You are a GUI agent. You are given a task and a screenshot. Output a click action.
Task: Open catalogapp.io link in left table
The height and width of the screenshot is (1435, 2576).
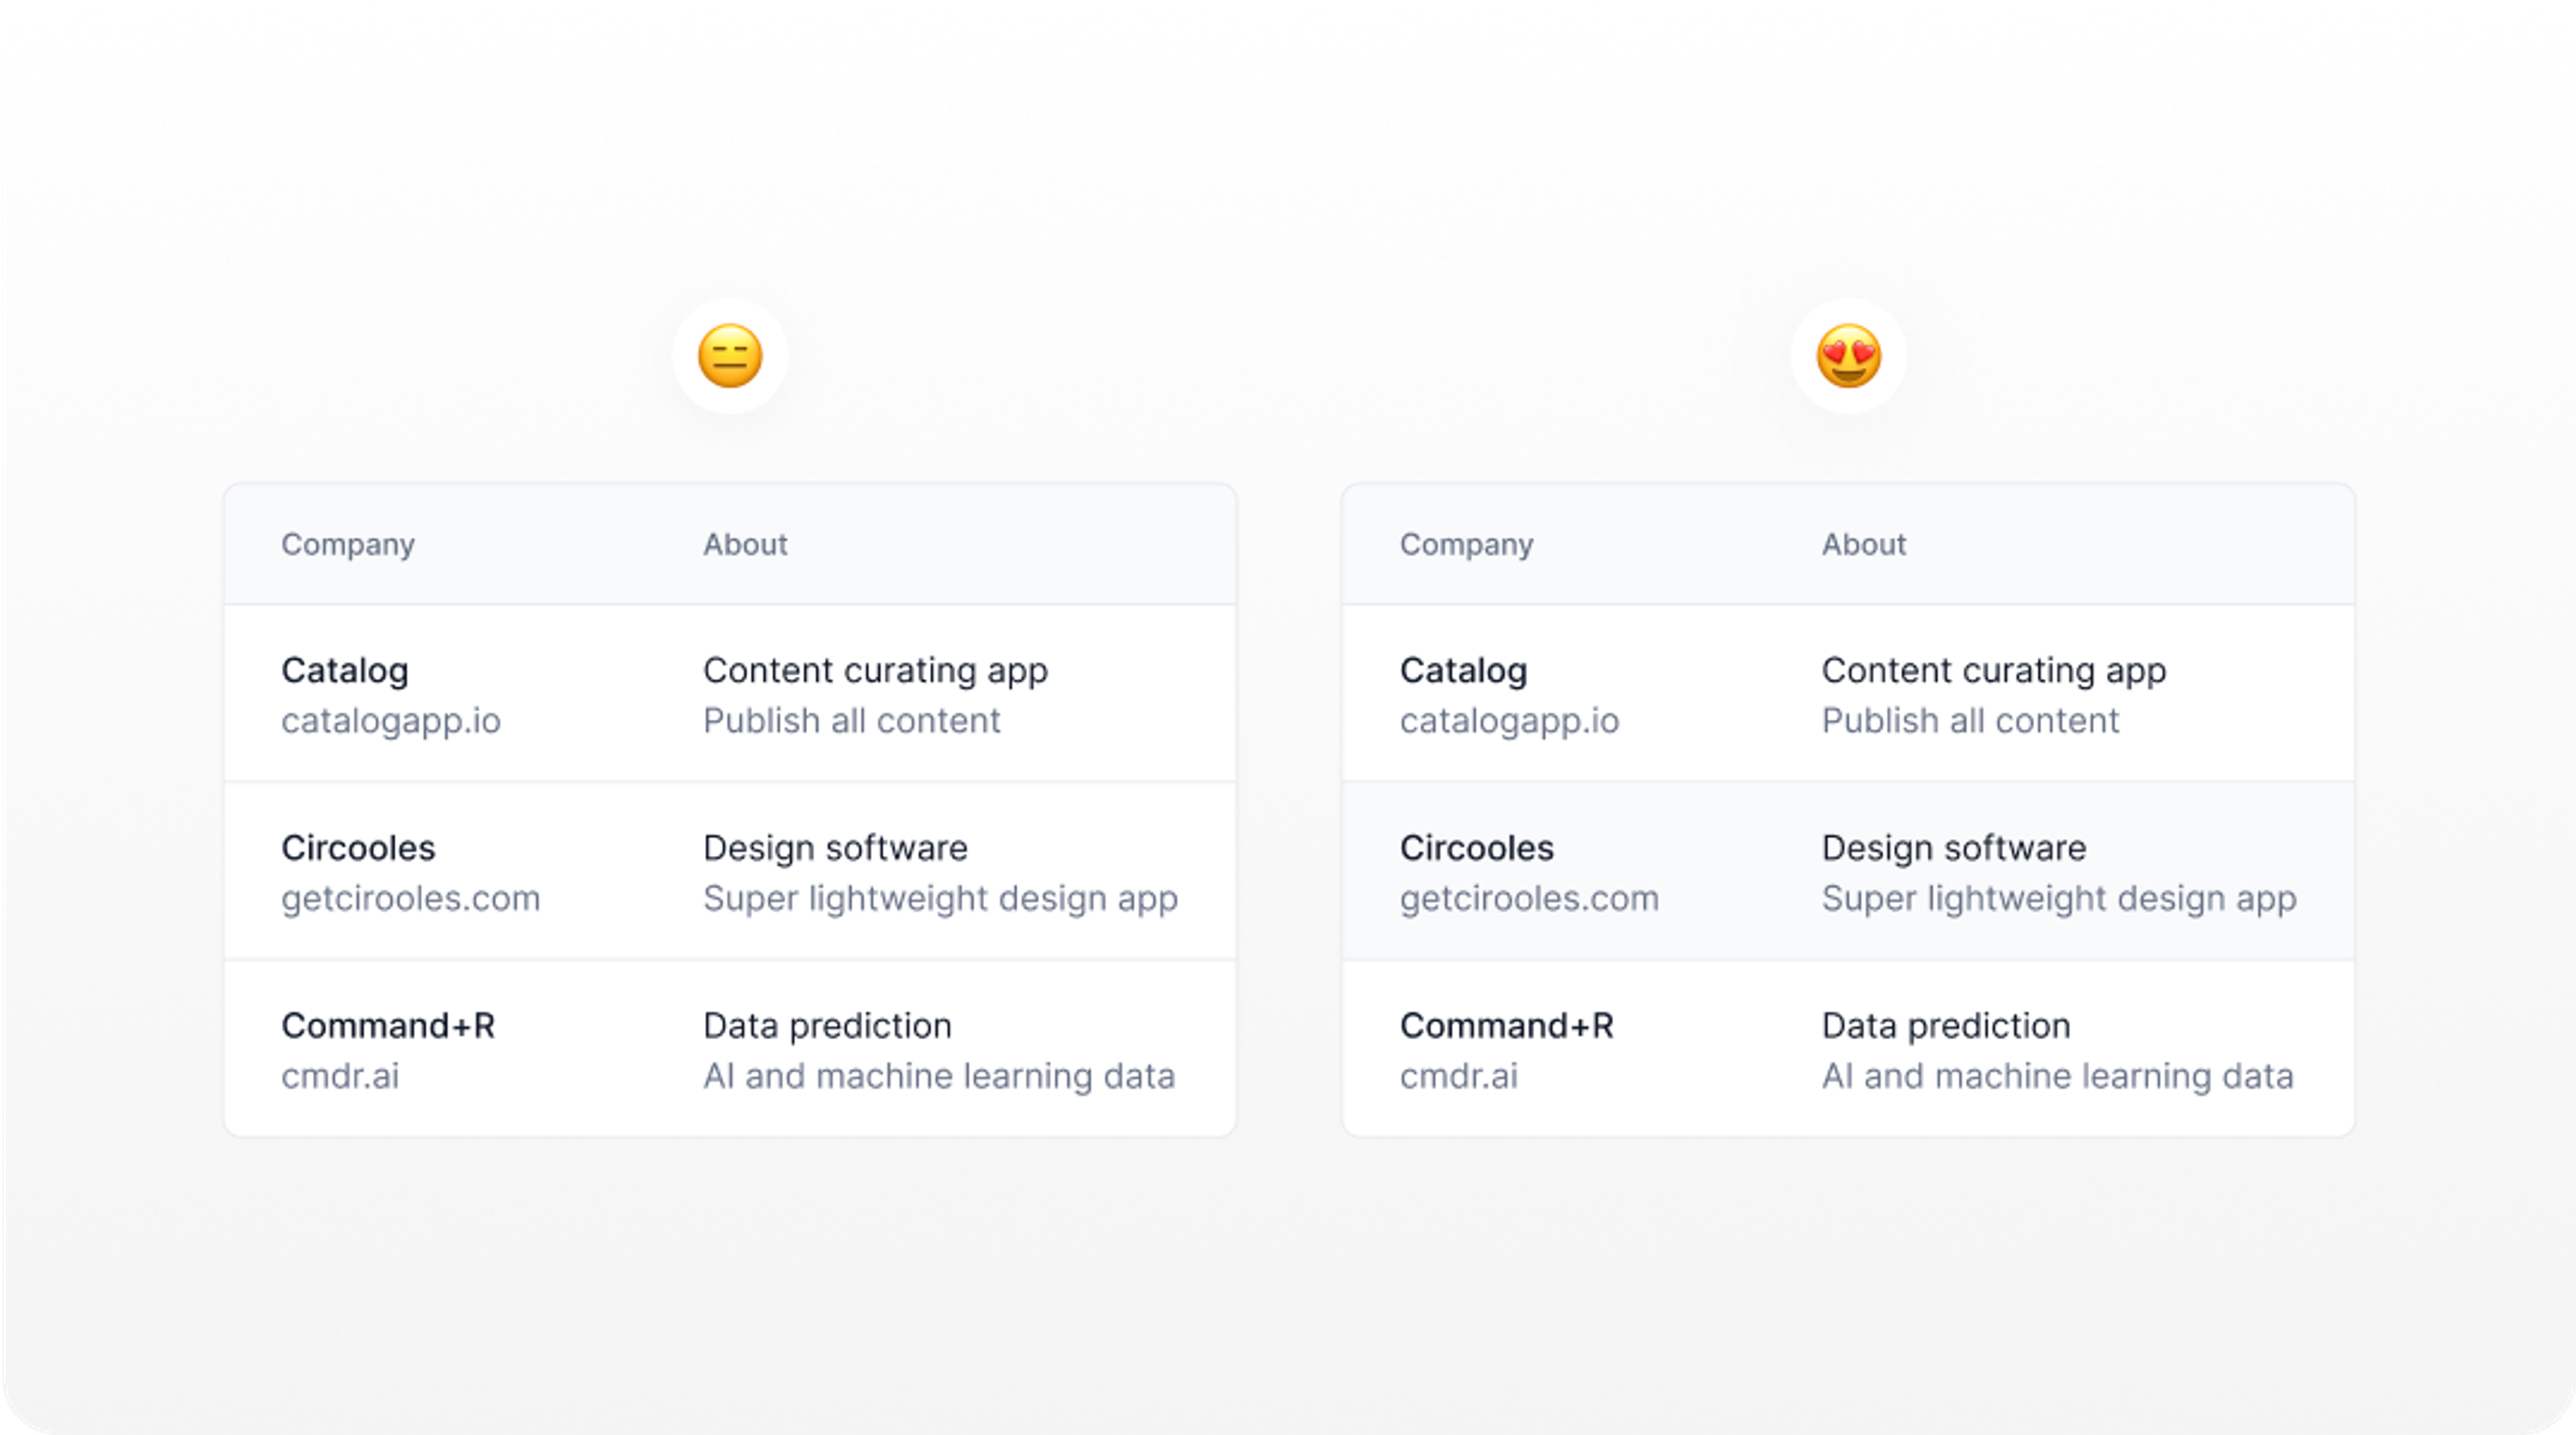[x=391, y=721]
